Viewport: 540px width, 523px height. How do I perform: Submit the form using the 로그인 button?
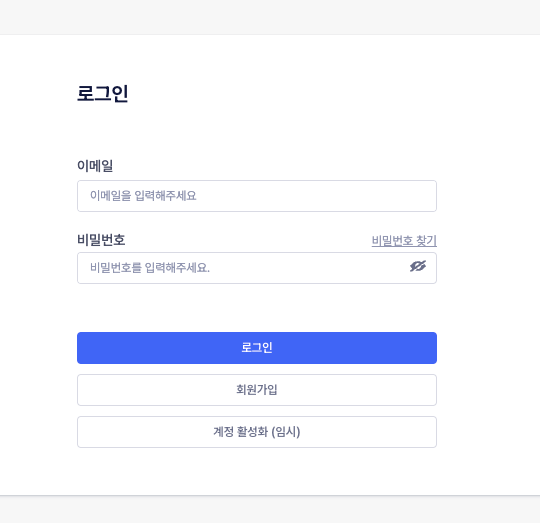tap(257, 348)
